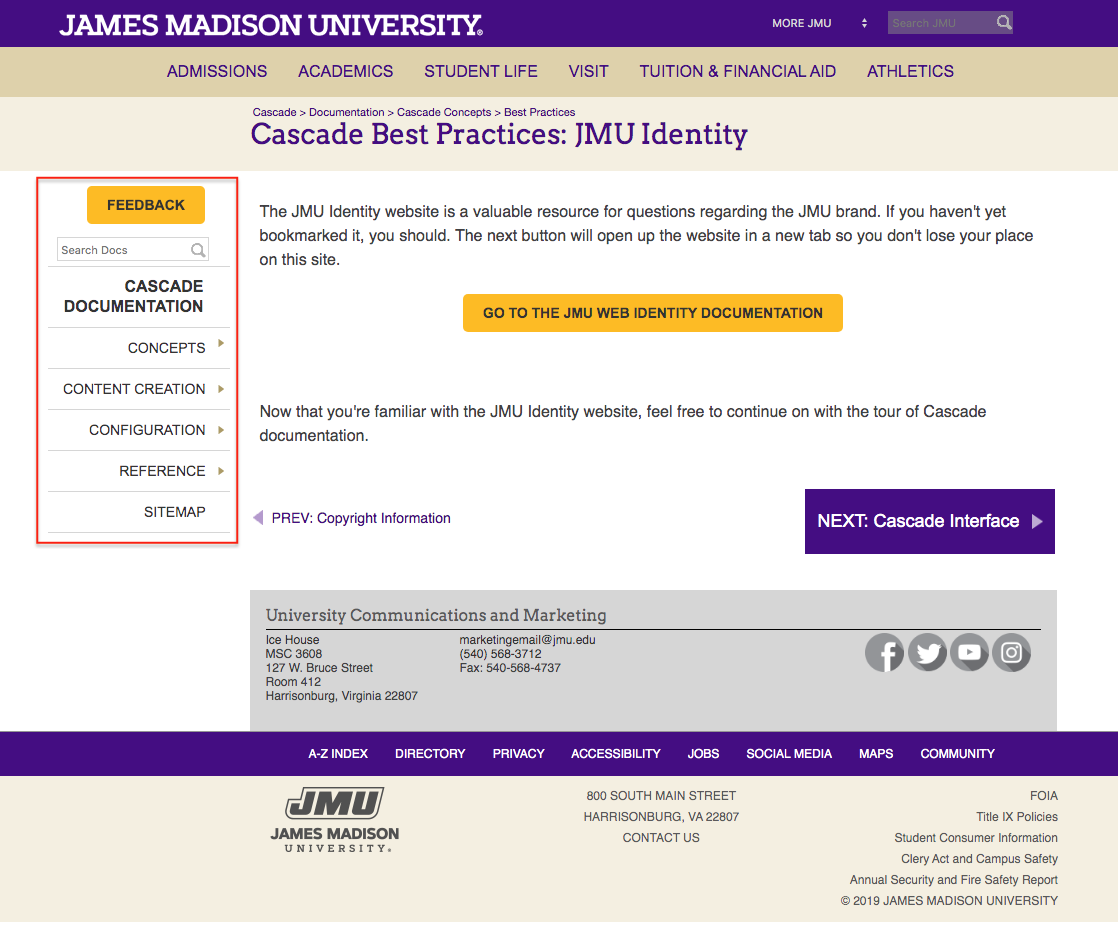
Task: Open the Academics menu
Action: (345, 71)
